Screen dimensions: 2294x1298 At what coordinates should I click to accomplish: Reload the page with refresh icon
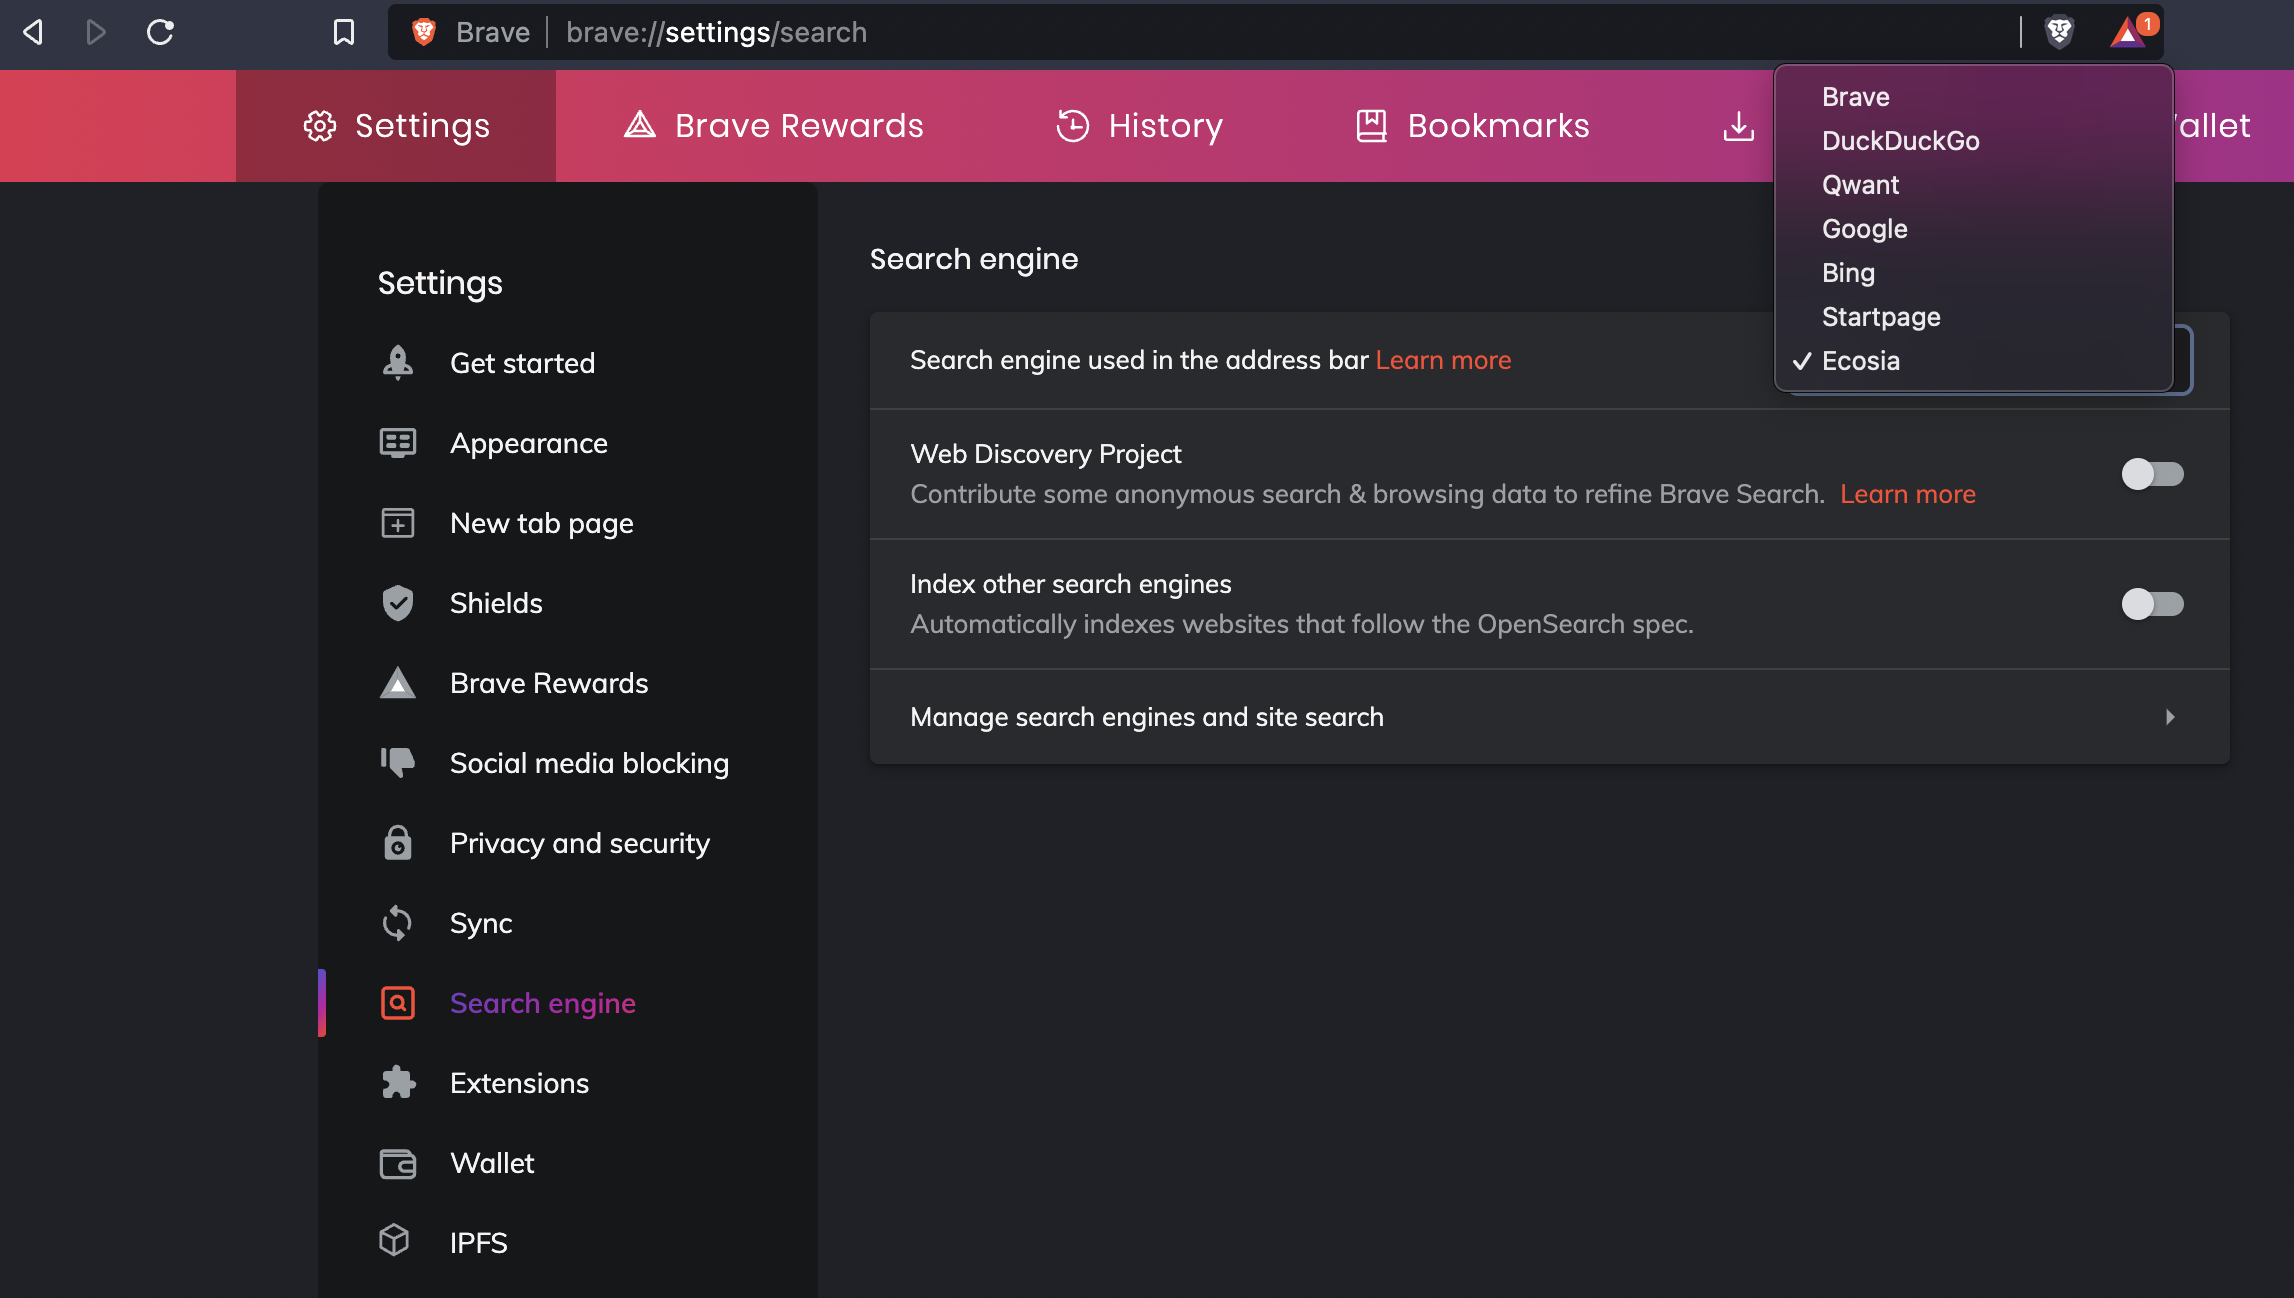[160, 32]
